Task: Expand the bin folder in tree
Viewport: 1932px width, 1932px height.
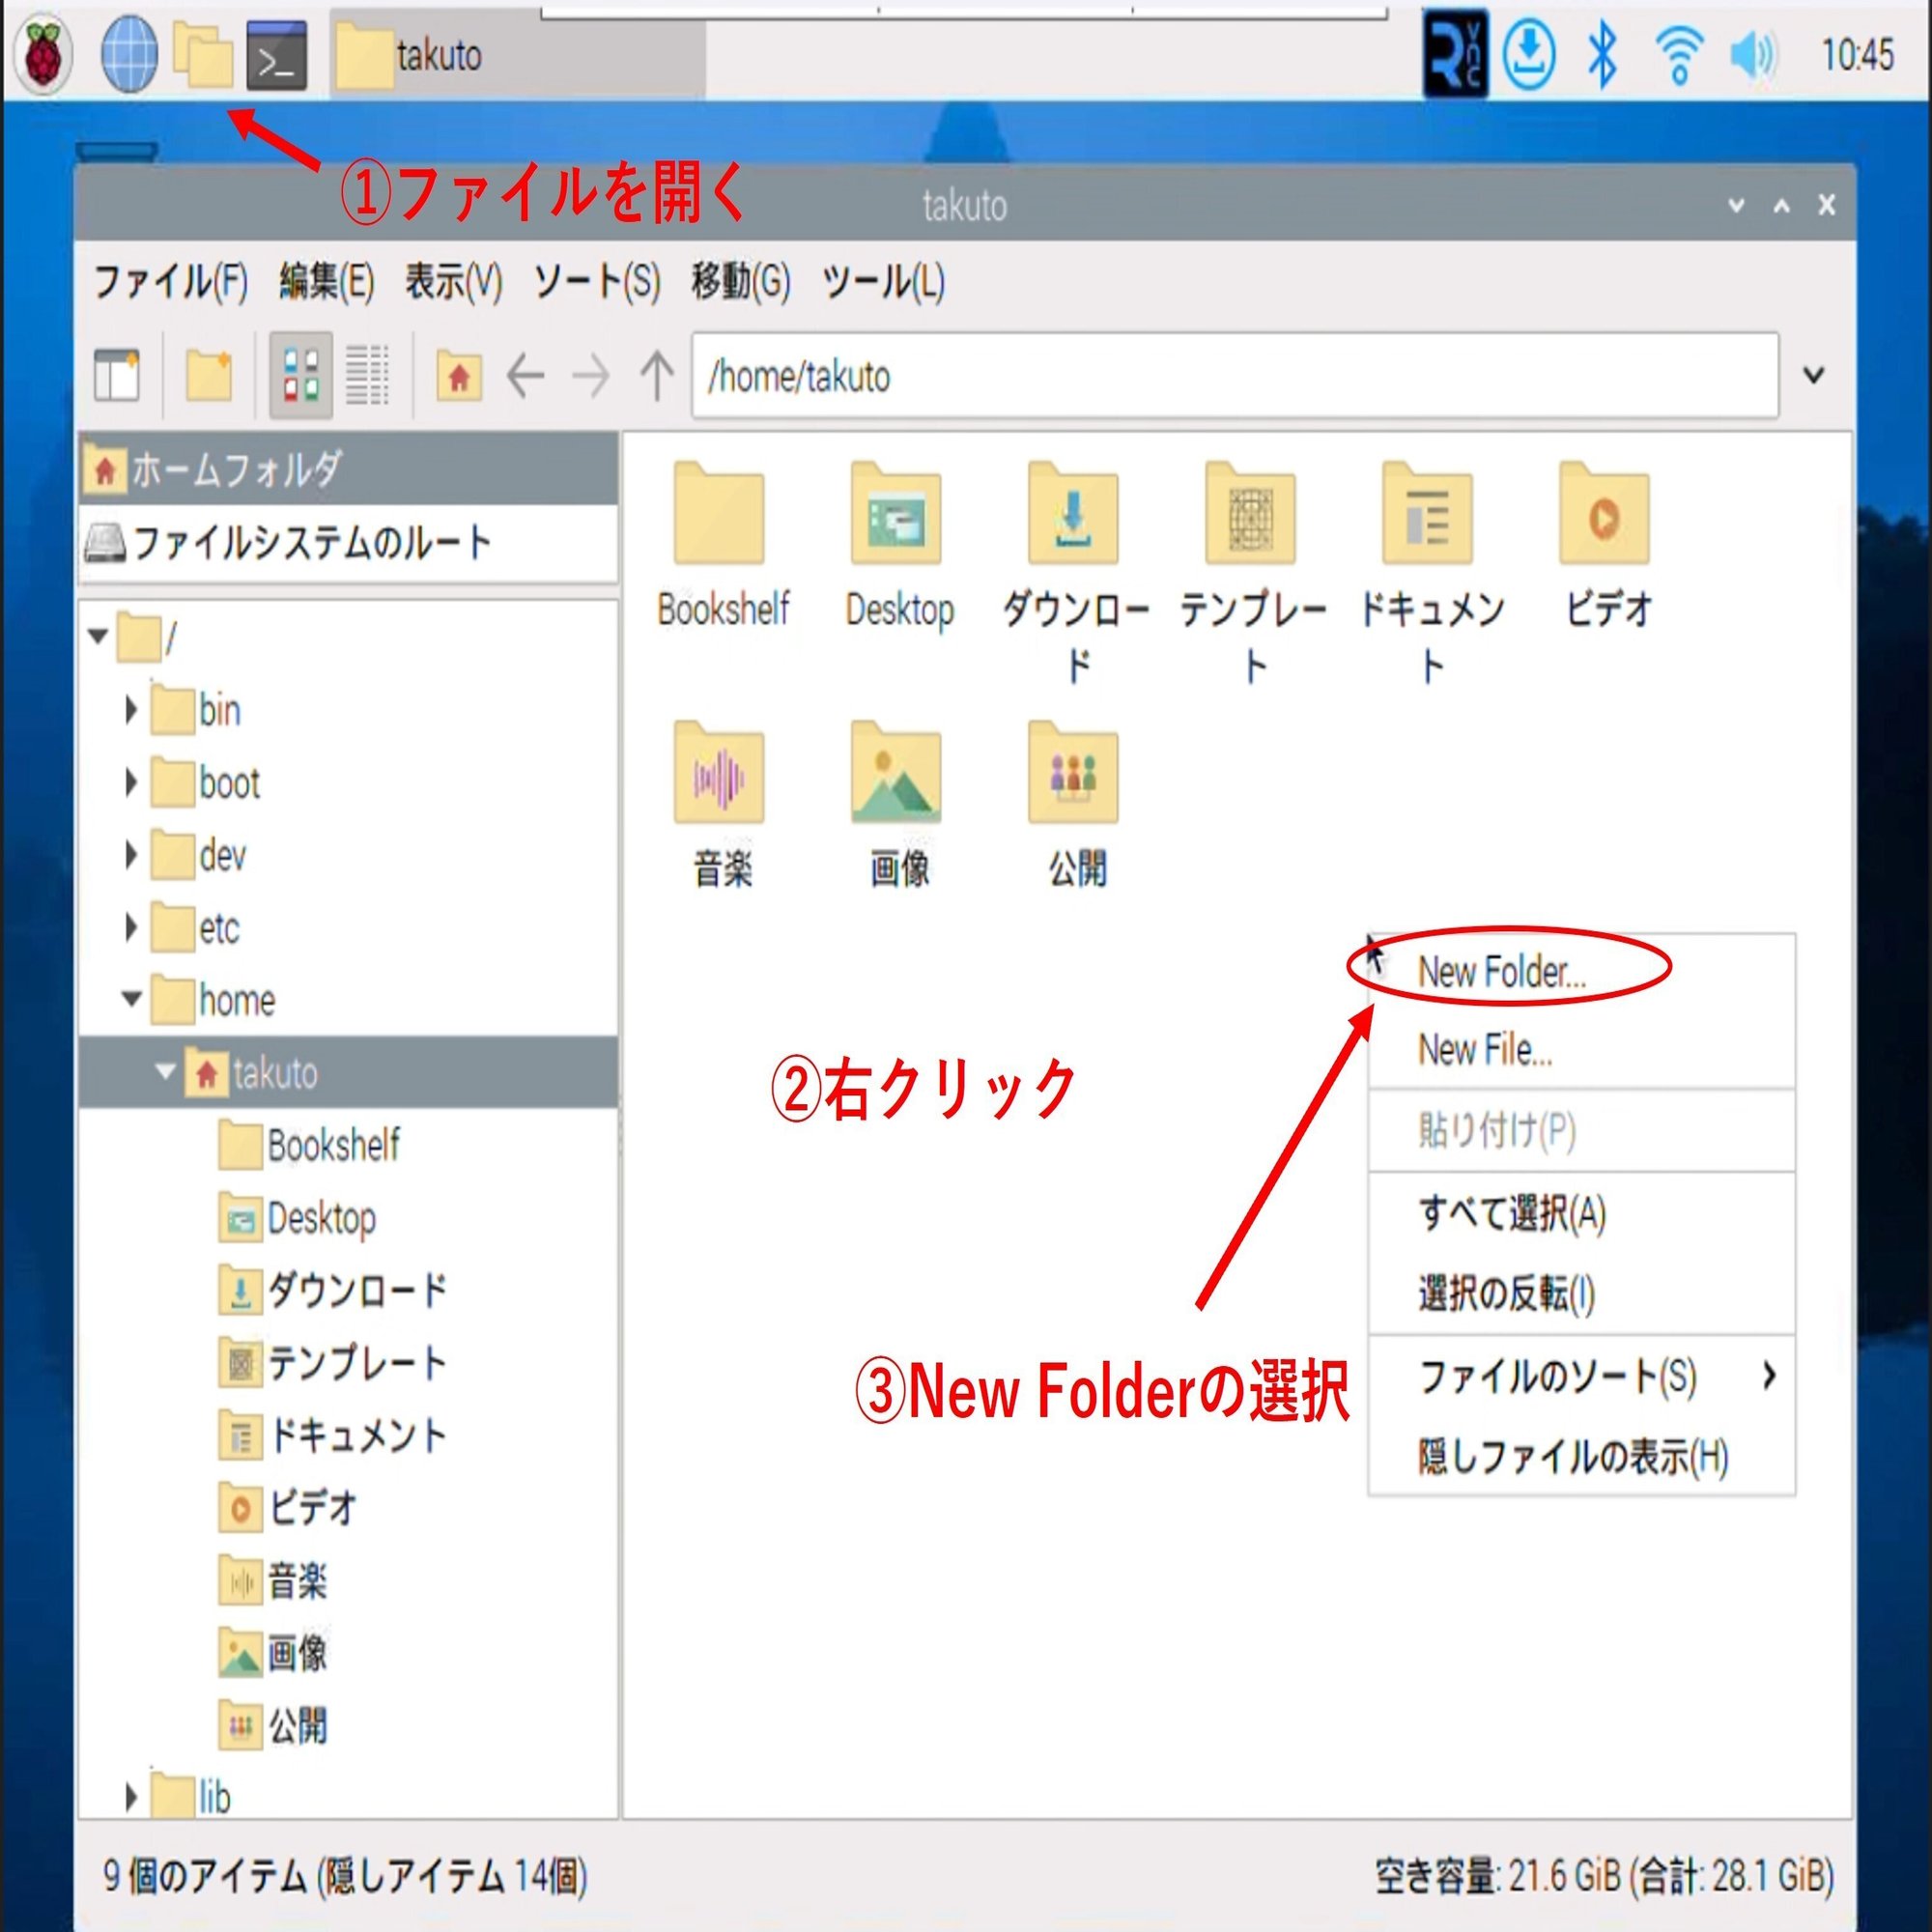Action: (131, 710)
